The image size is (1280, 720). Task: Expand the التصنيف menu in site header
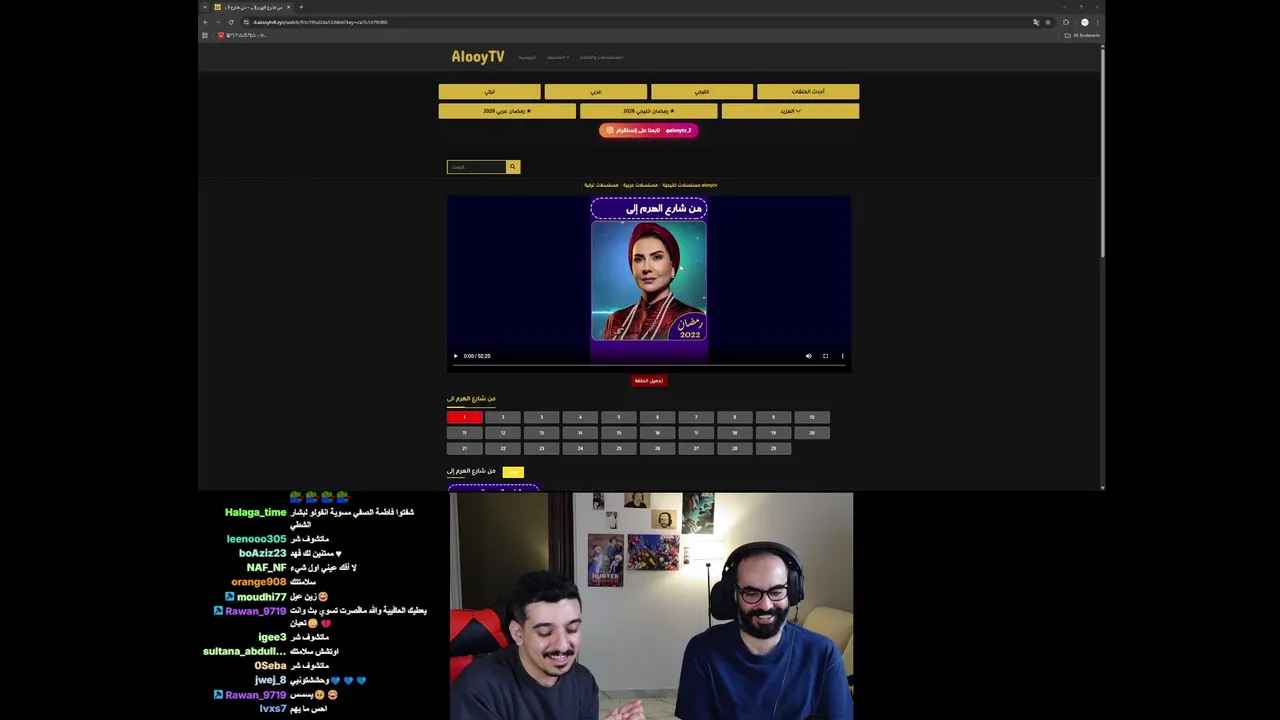click(x=558, y=57)
